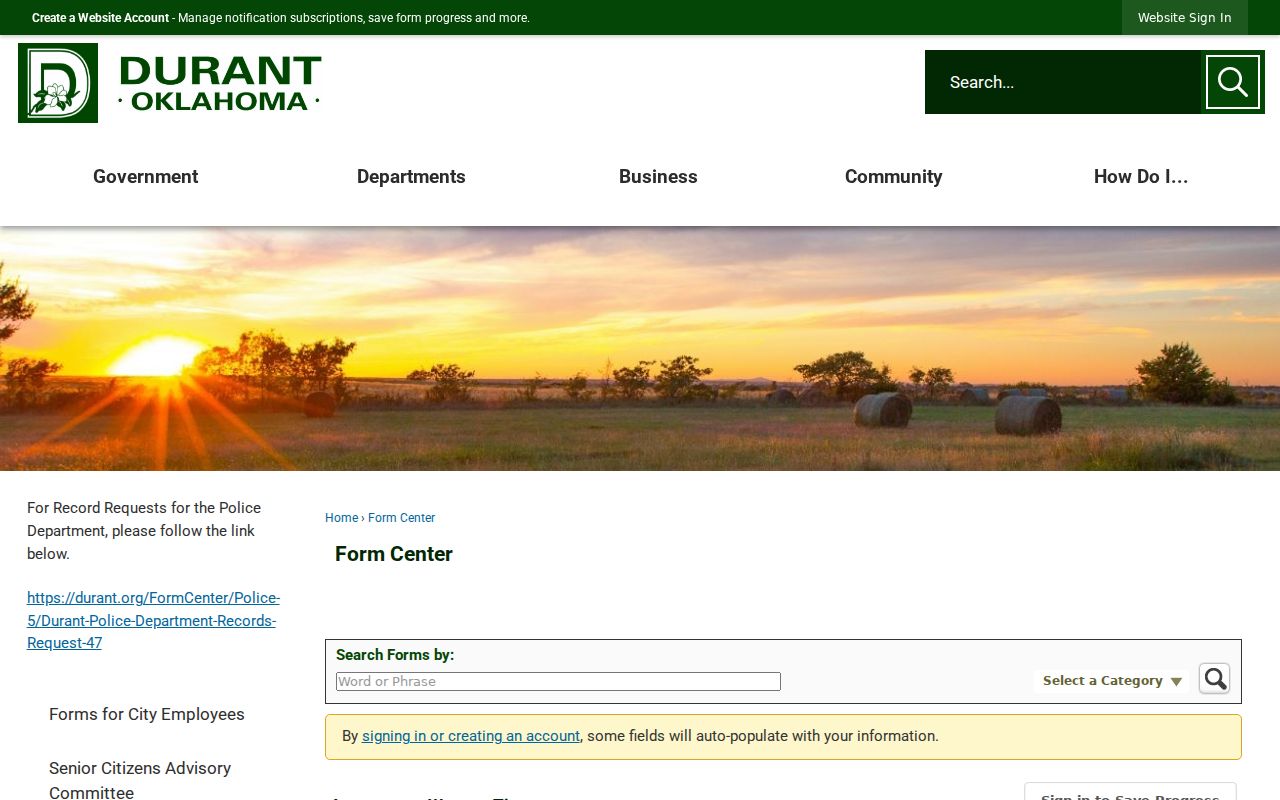The image size is (1280, 800).
Task: Click the sunset hay bale banner image
Action: coord(640,348)
